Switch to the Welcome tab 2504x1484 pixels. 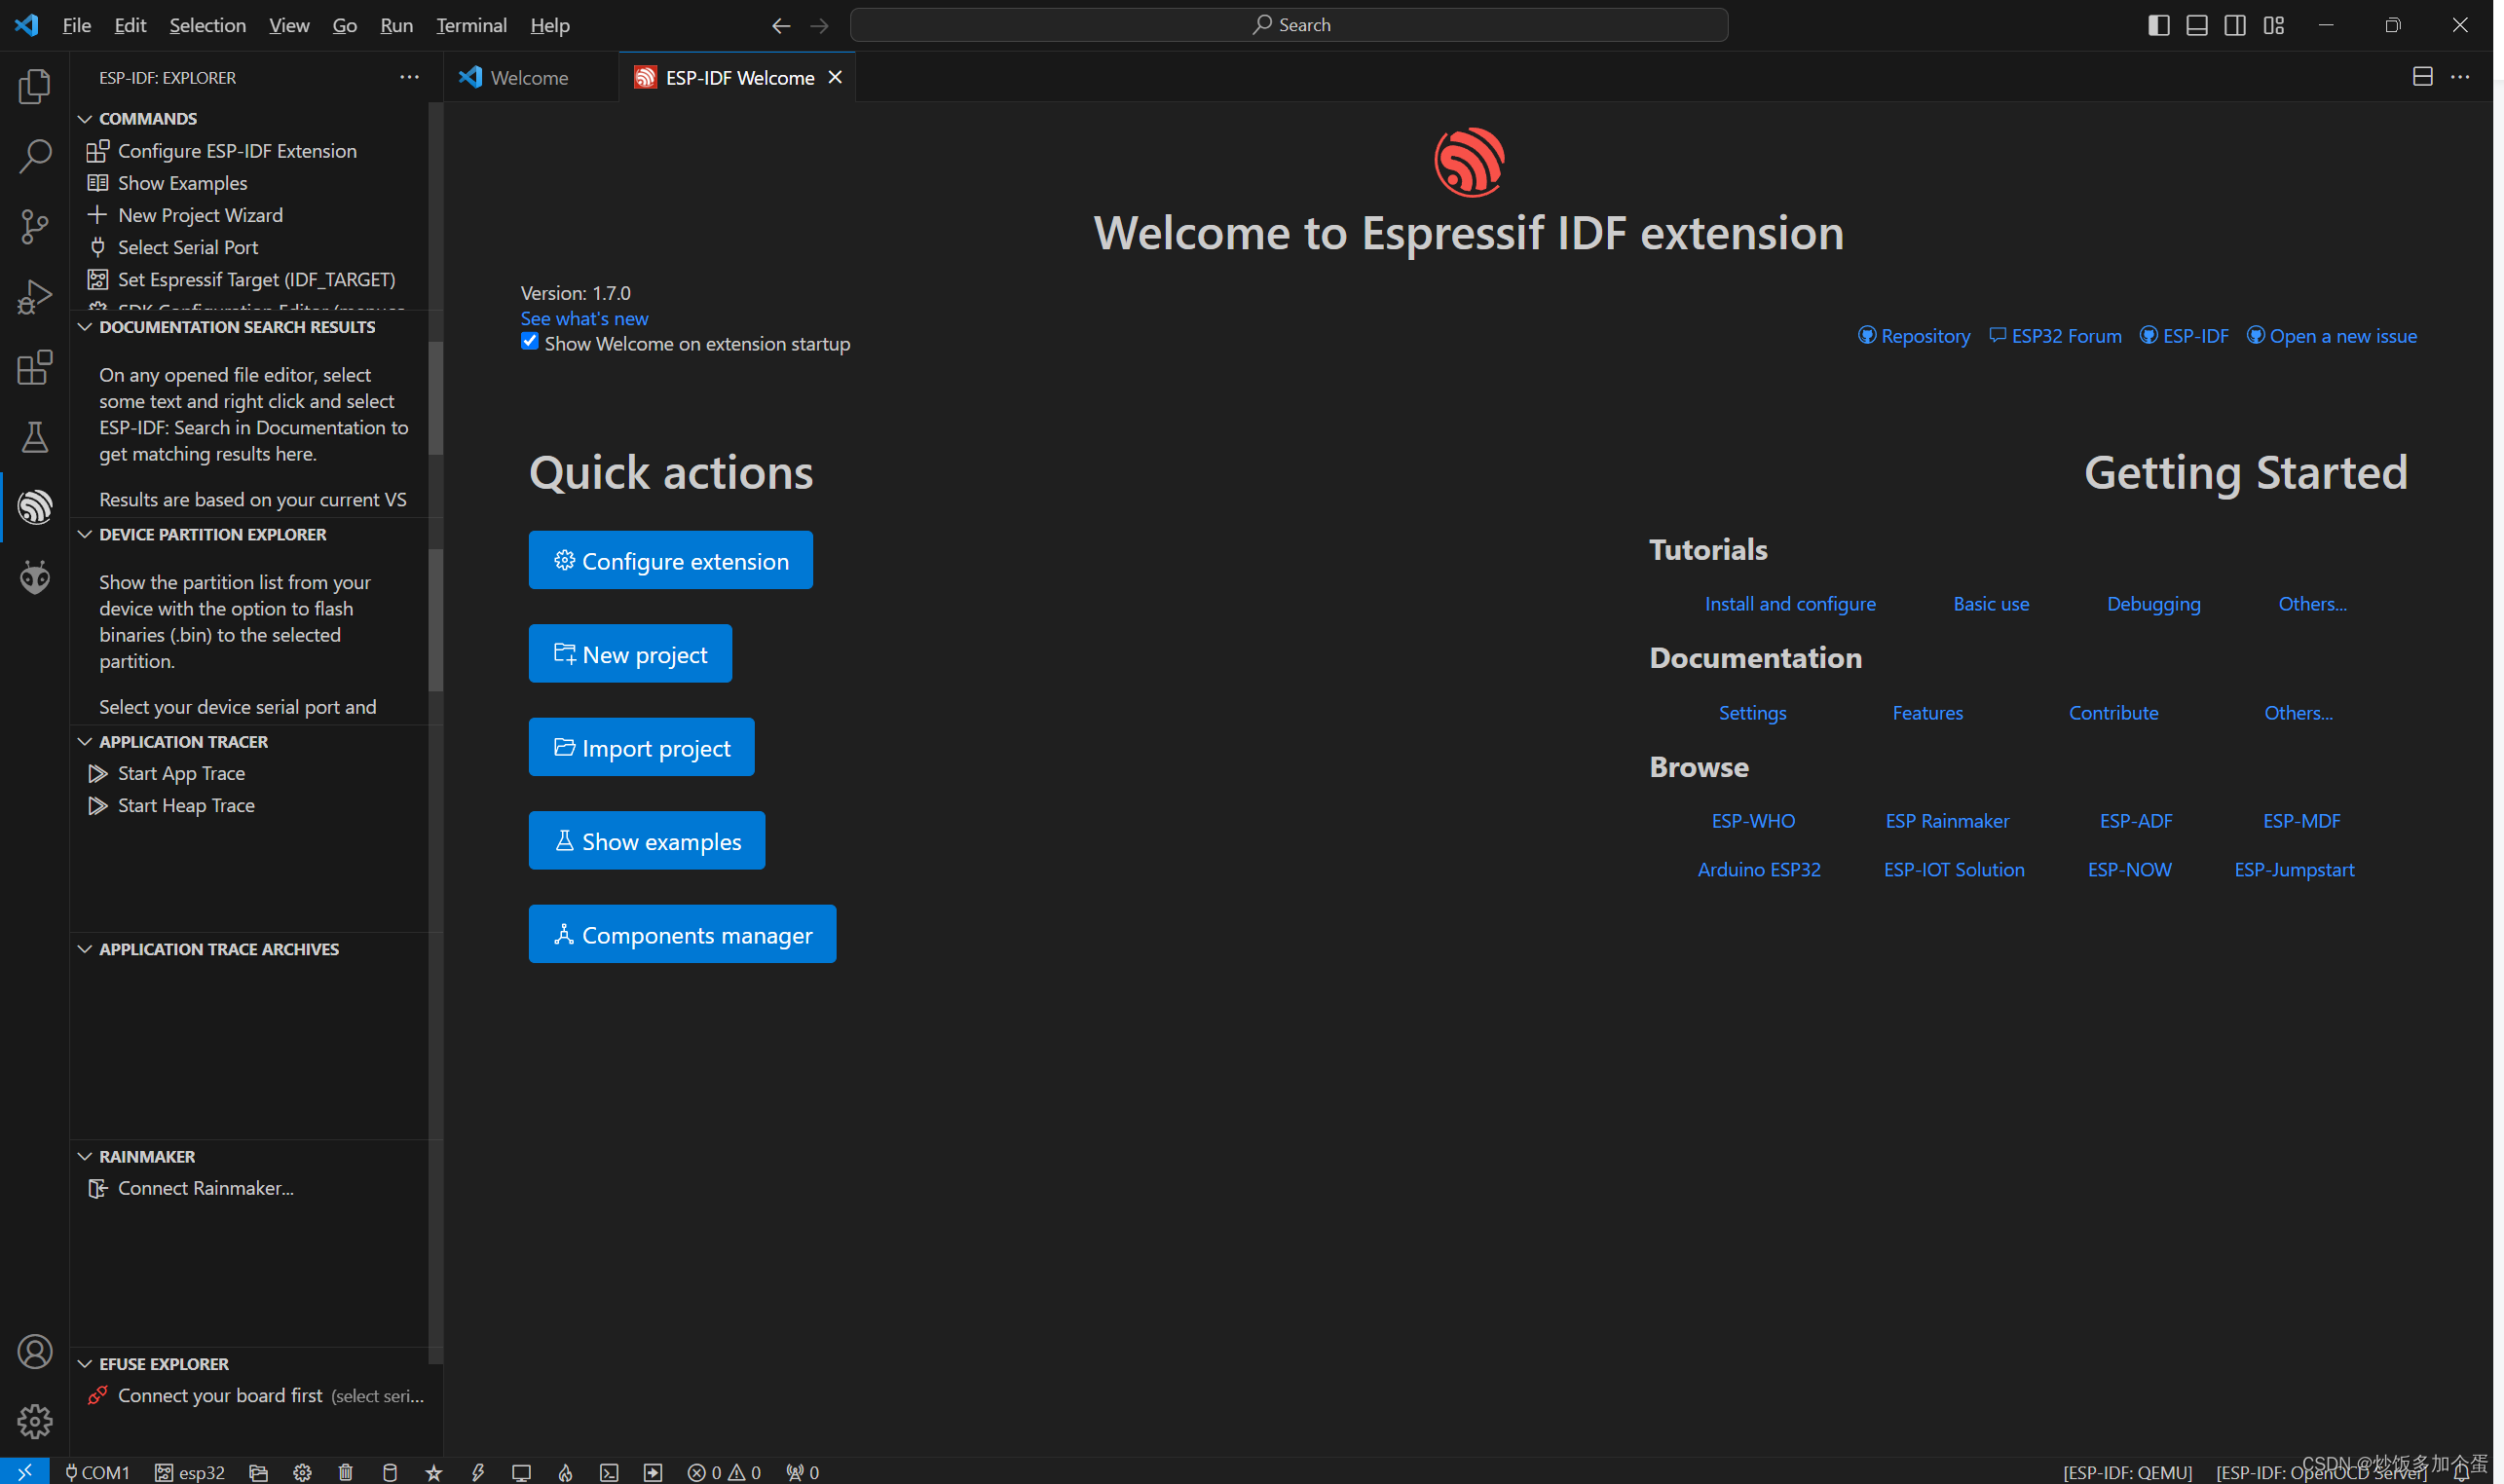click(530, 77)
